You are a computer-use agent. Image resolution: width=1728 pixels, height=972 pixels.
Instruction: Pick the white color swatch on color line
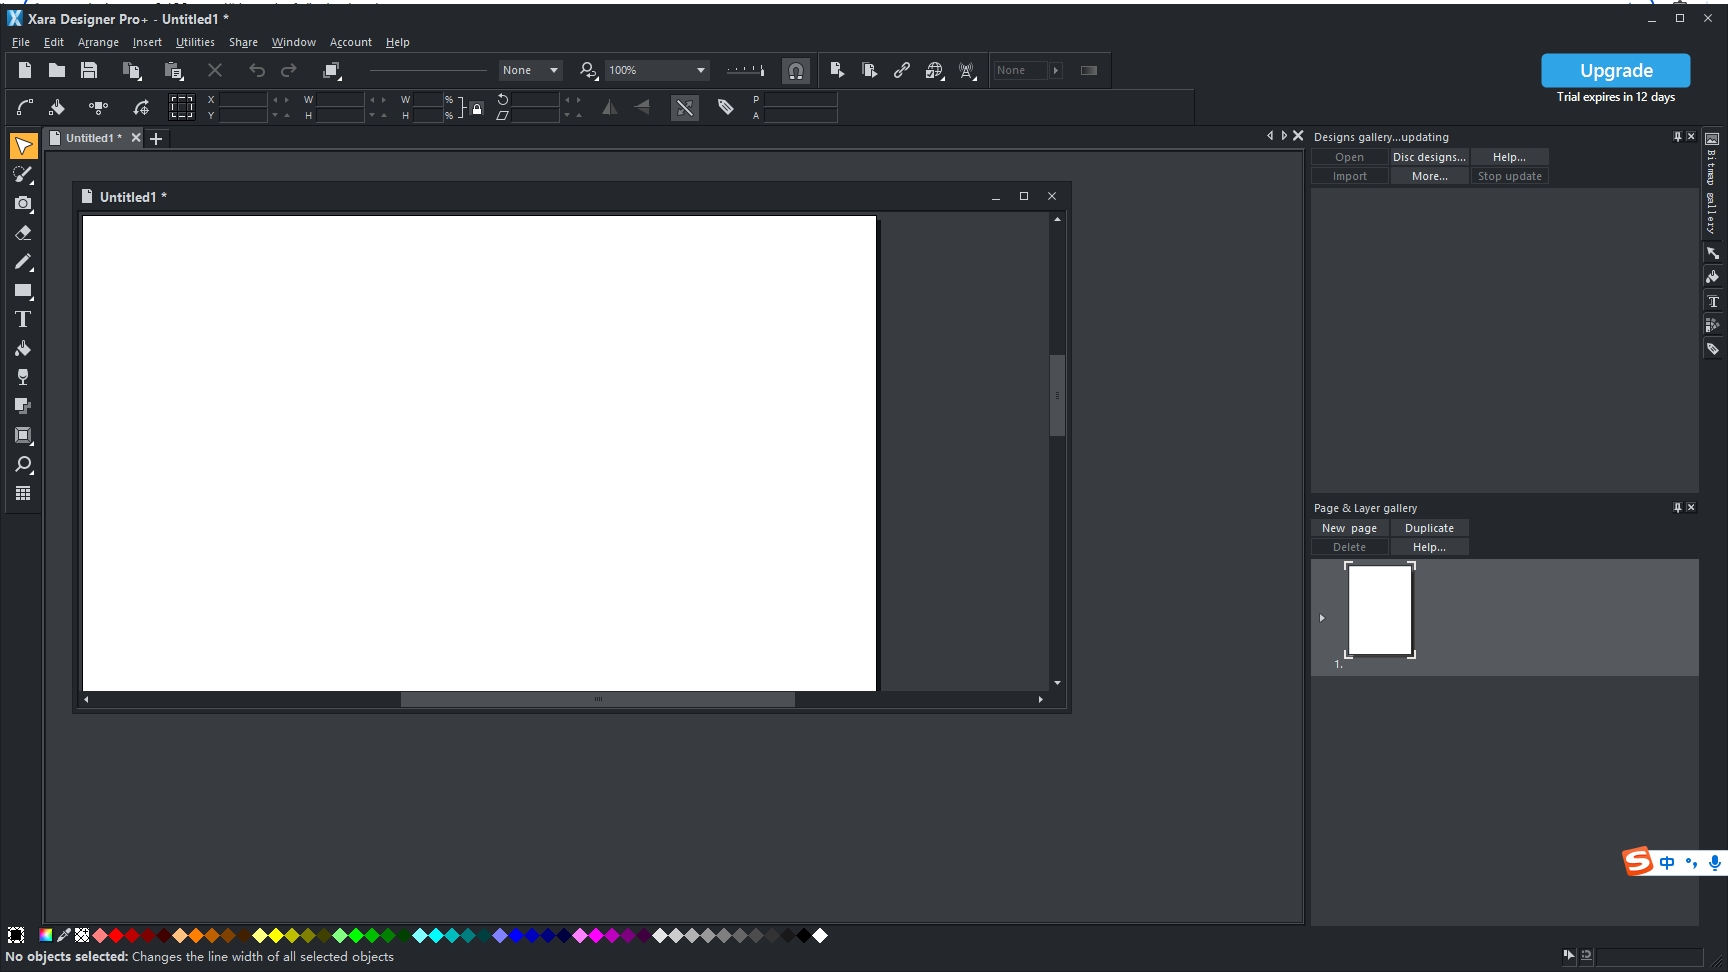(820, 936)
